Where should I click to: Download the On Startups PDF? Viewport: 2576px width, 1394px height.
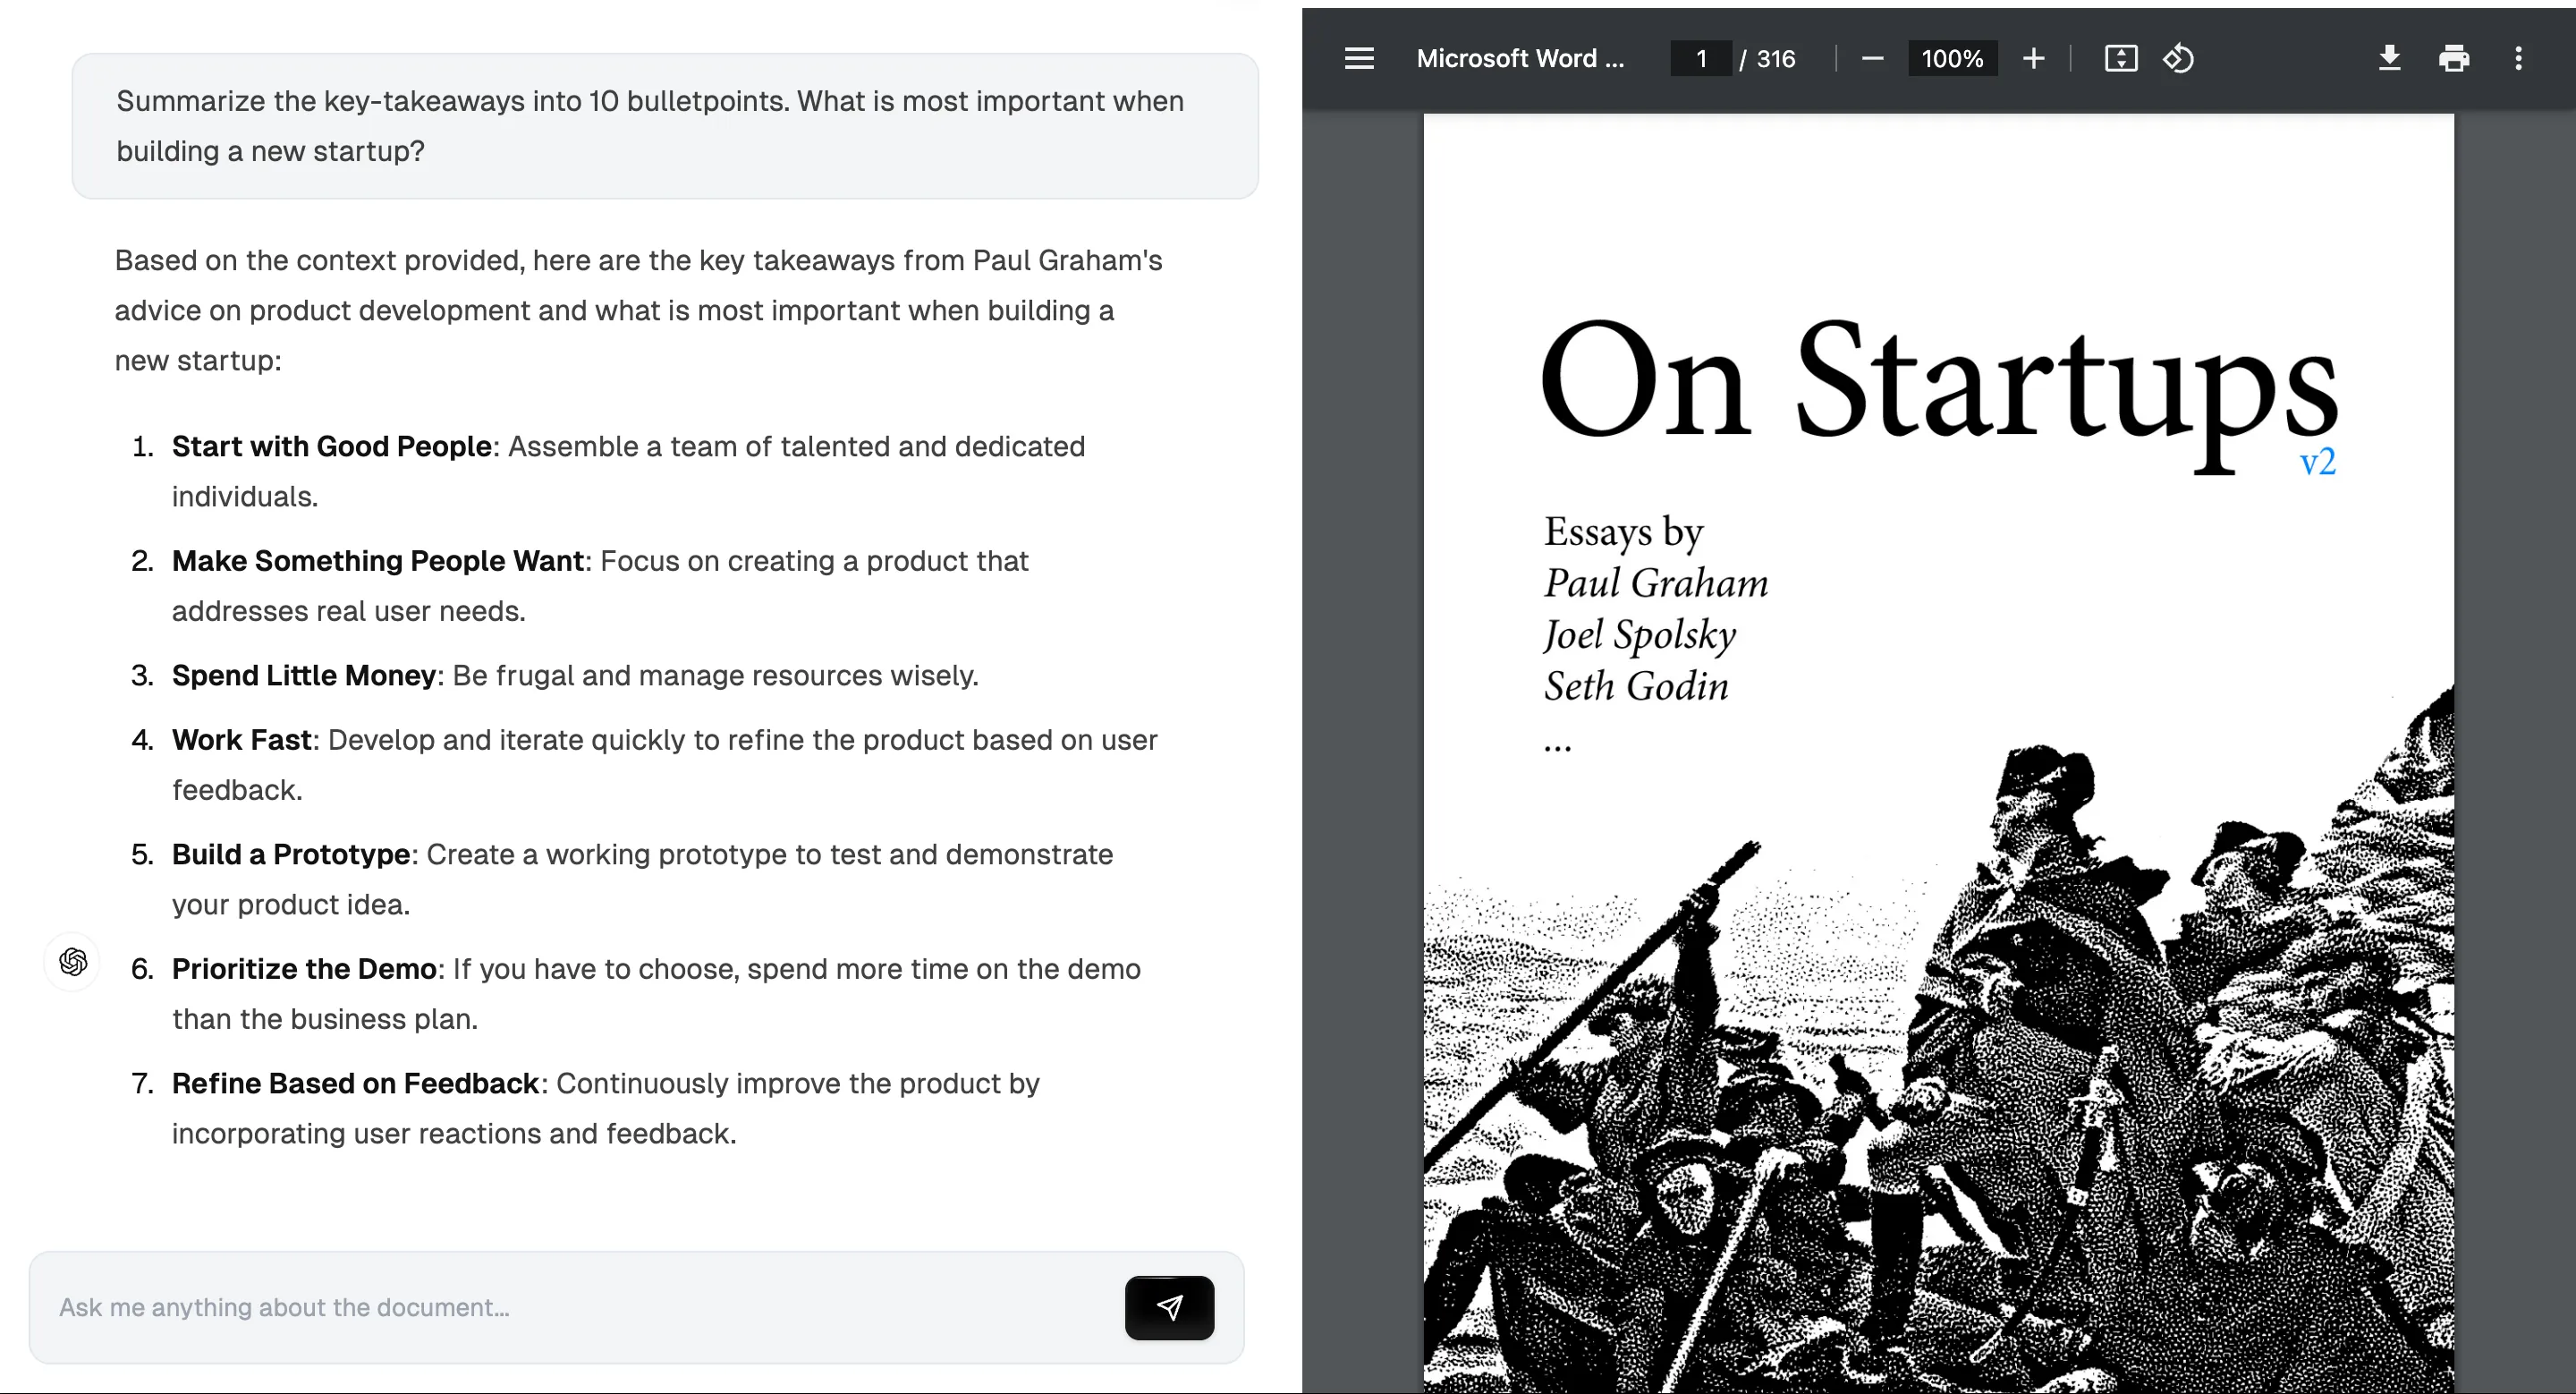(2390, 58)
